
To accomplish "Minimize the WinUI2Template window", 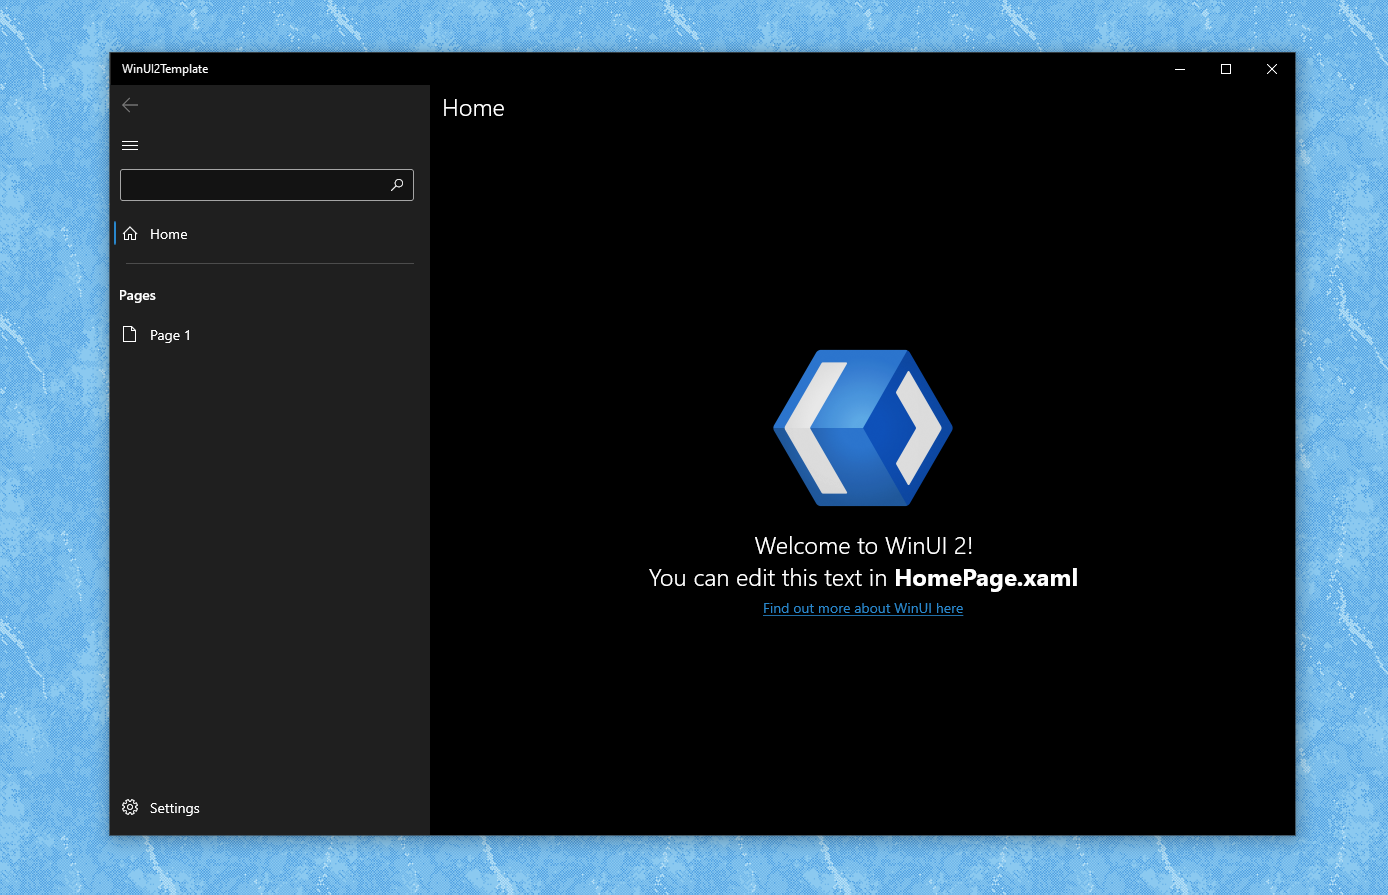I will (1180, 69).
